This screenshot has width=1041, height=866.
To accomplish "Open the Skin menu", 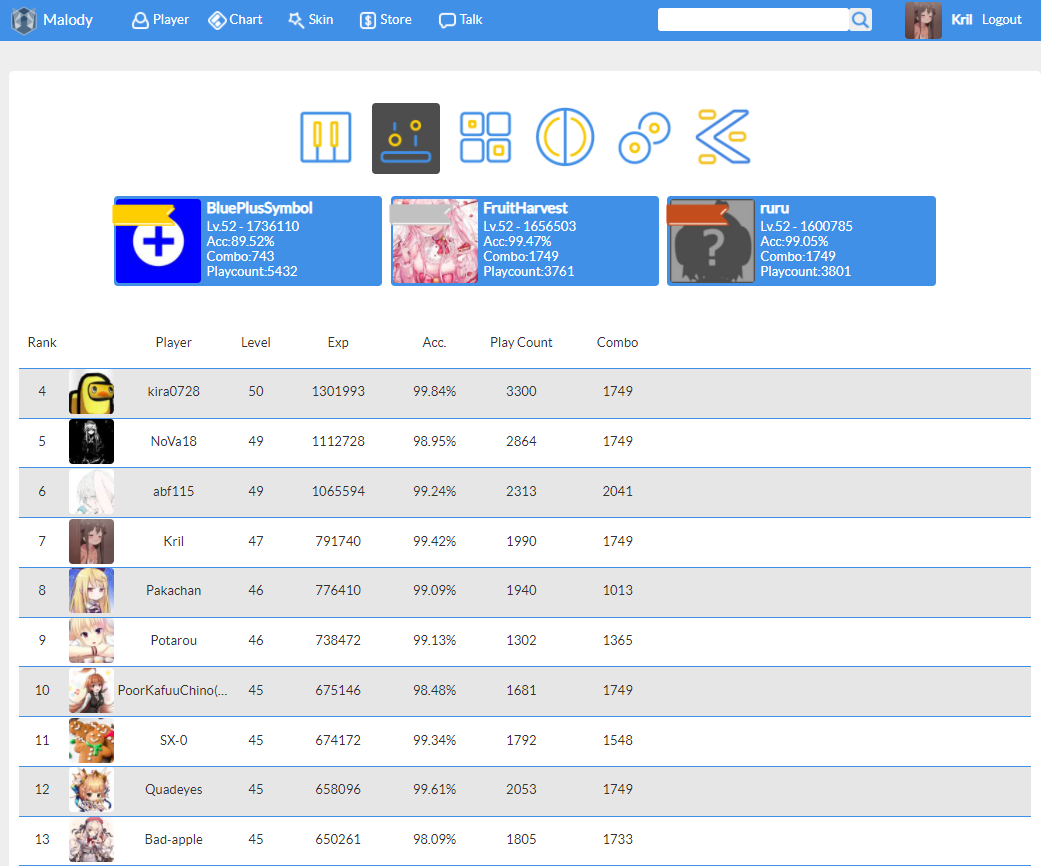I will coord(311,20).
